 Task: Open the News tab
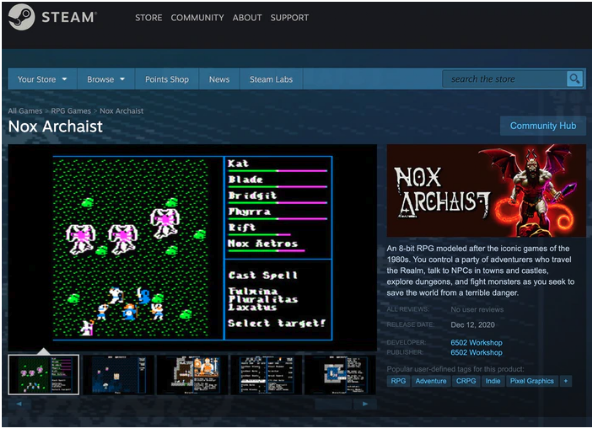pos(219,79)
